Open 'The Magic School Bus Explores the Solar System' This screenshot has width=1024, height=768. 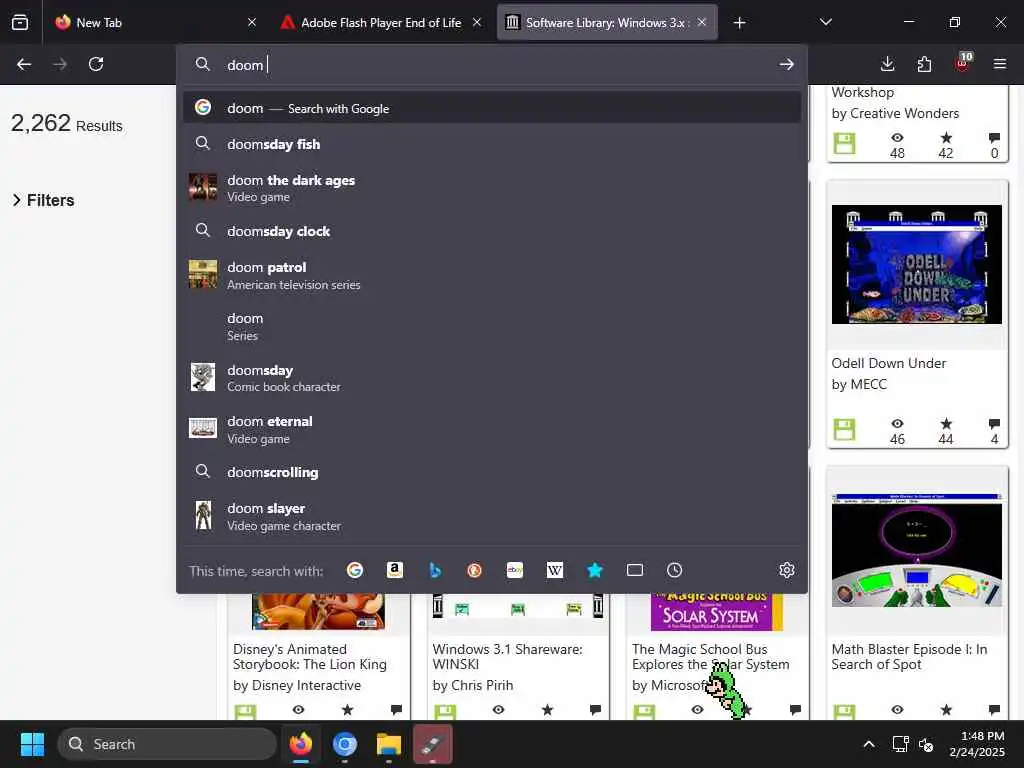tap(711, 657)
